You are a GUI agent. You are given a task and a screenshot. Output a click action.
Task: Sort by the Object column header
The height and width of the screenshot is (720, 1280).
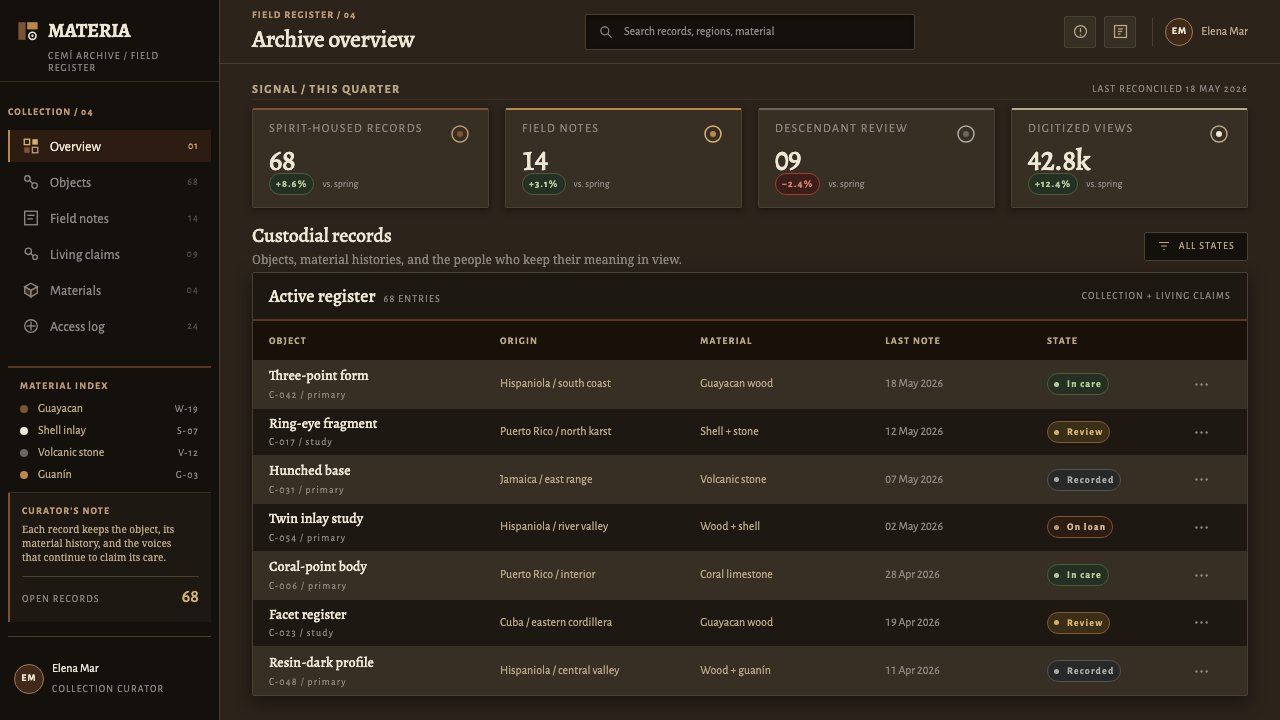coord(287,341)
